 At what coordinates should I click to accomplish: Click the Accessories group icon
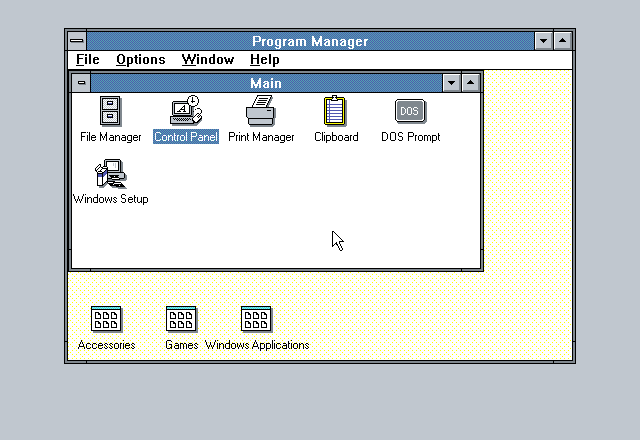tap(106, 319)
